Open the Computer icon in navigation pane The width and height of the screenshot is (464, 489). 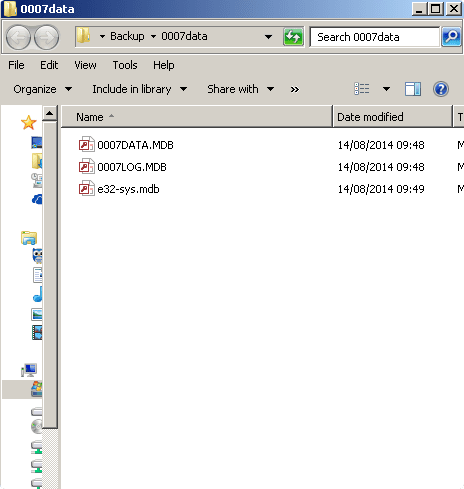point(29,370)
